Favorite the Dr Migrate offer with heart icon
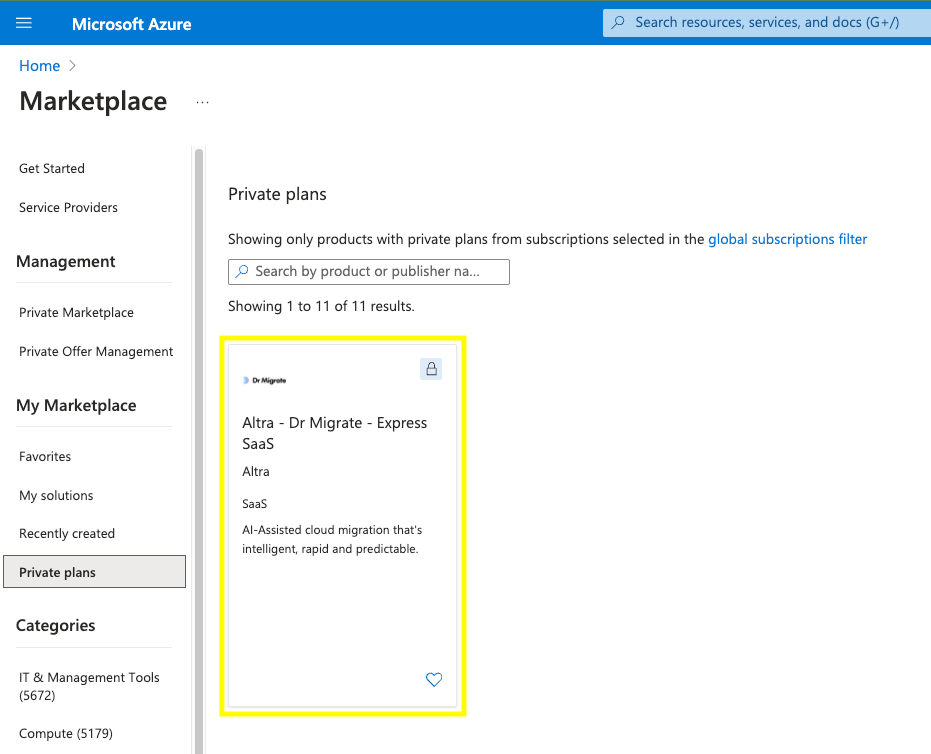 pos(434,679)
